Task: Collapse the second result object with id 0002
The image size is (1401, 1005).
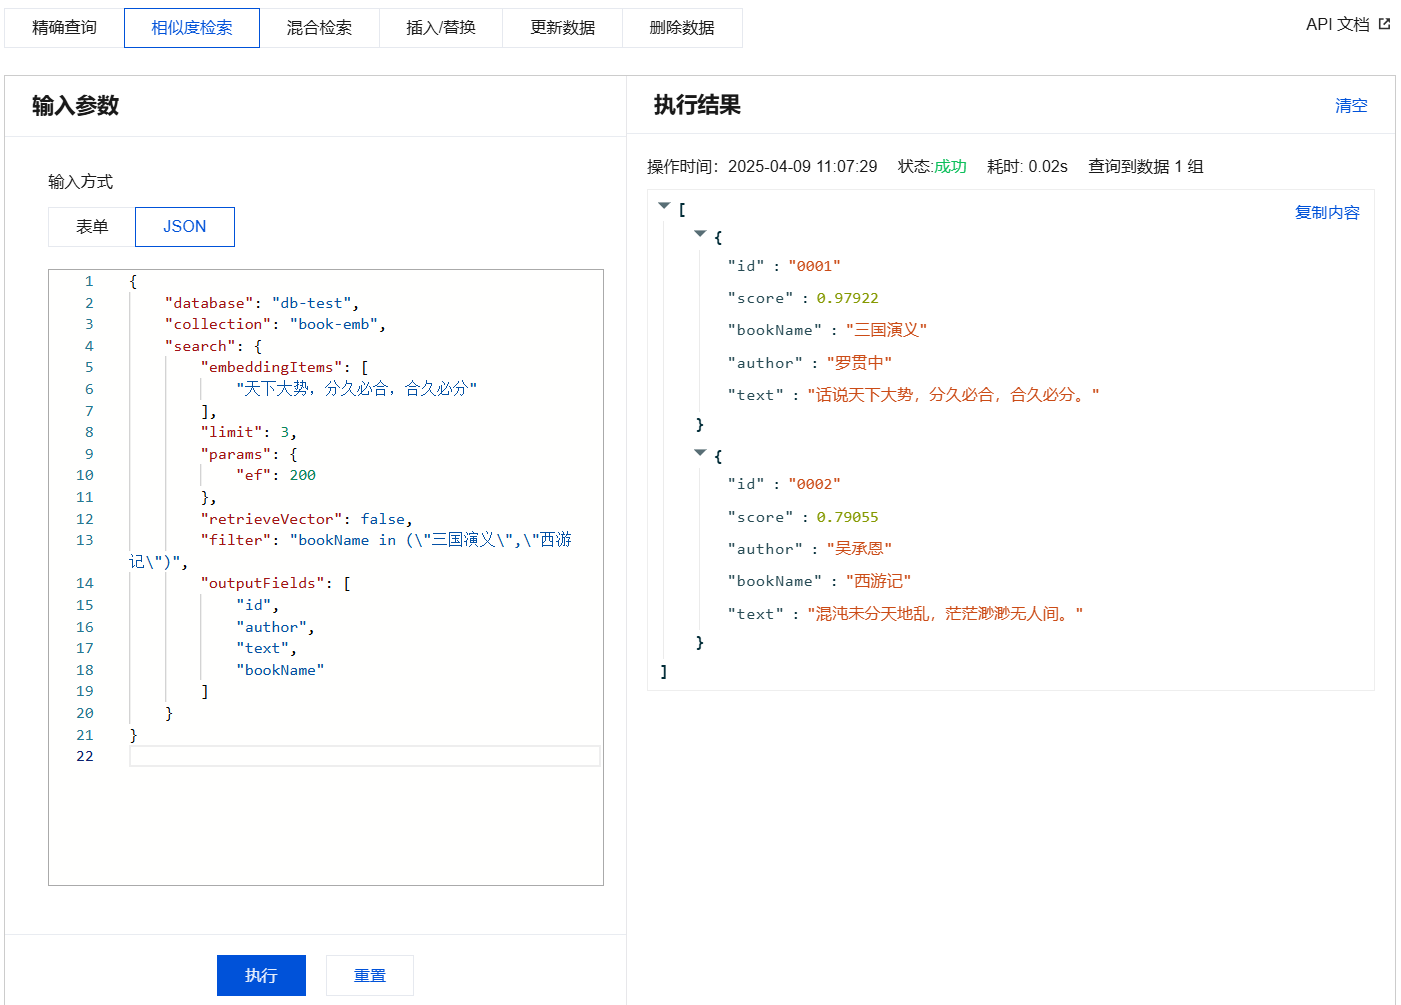Action: 700,453
